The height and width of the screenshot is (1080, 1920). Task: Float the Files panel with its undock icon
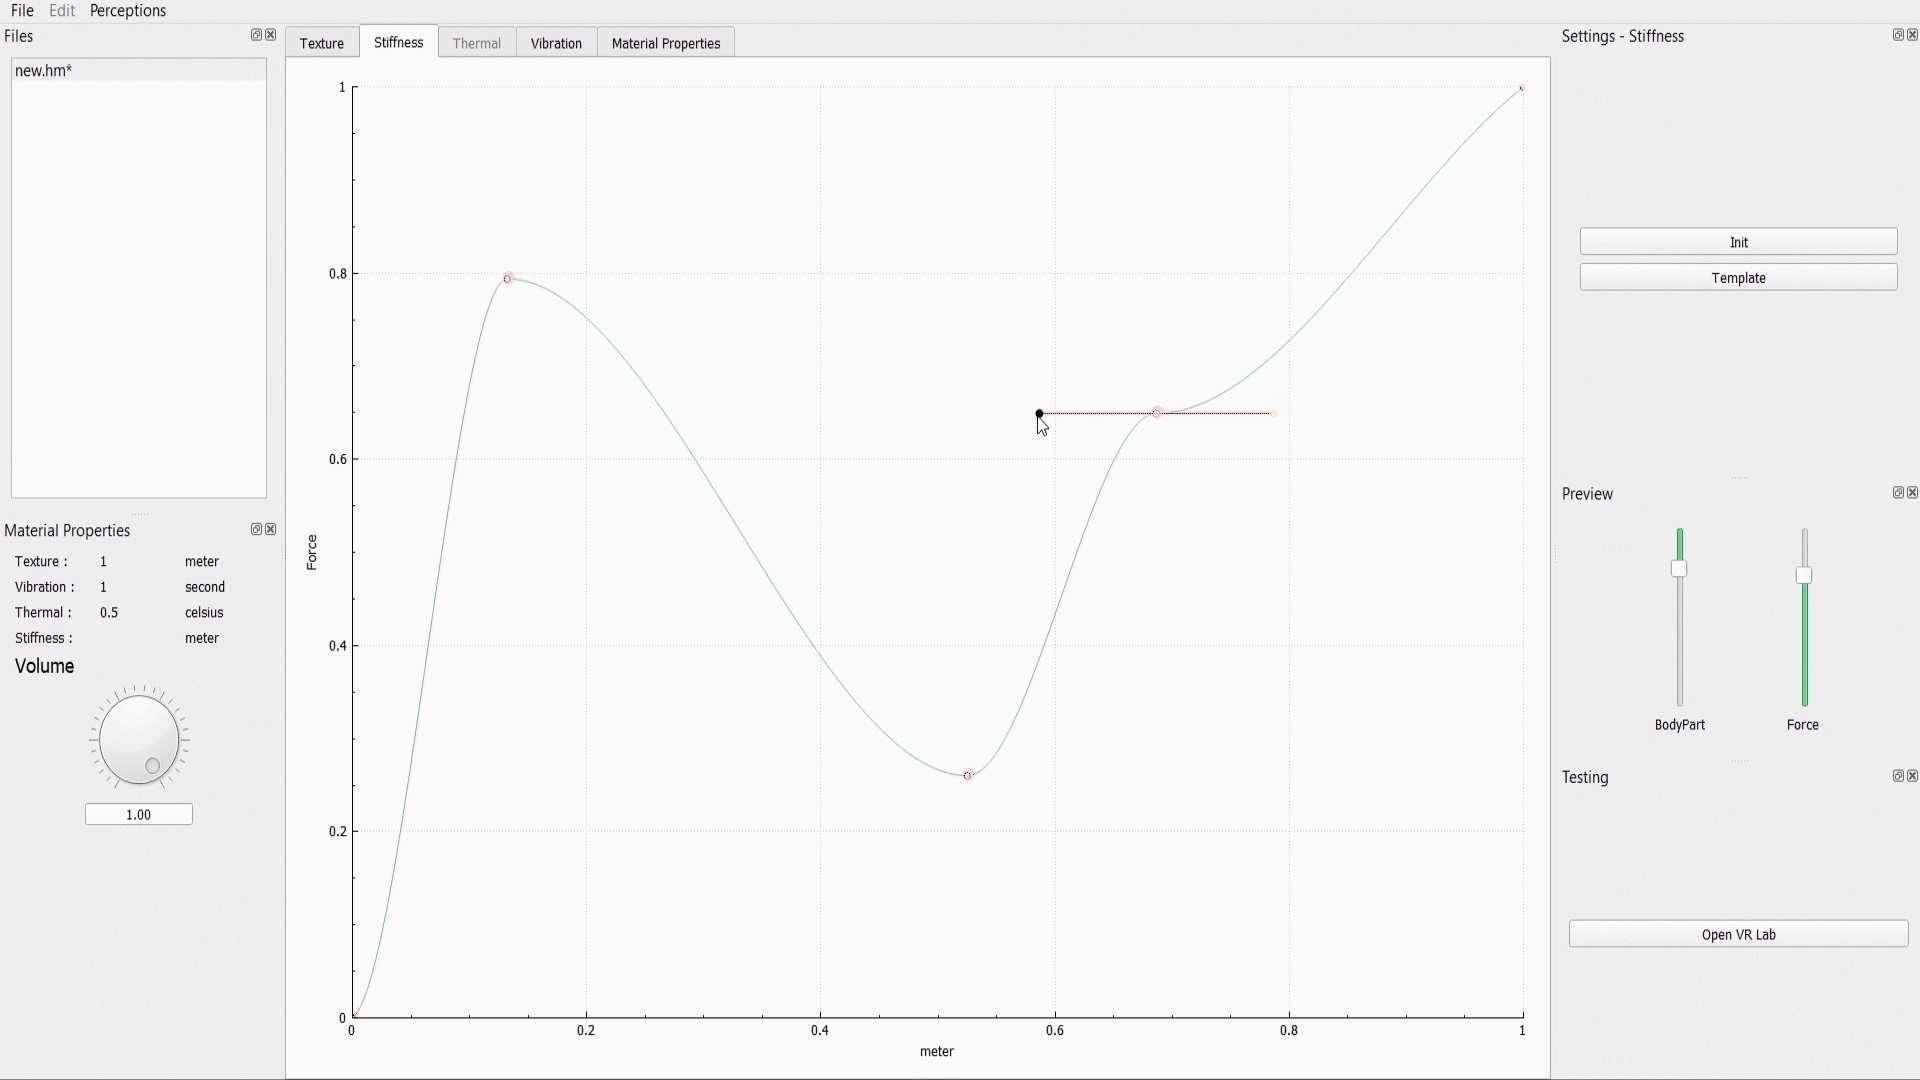tap(256, 35)
